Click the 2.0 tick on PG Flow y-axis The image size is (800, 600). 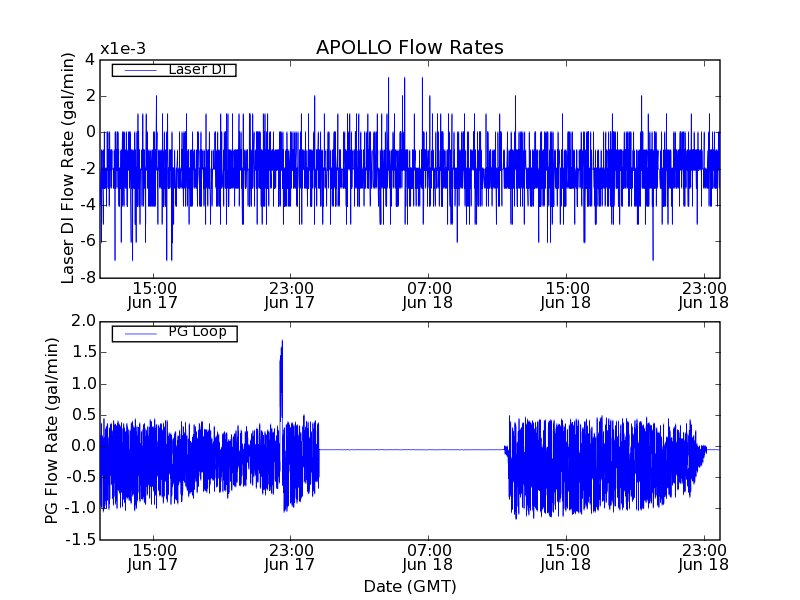pos(84,321)
